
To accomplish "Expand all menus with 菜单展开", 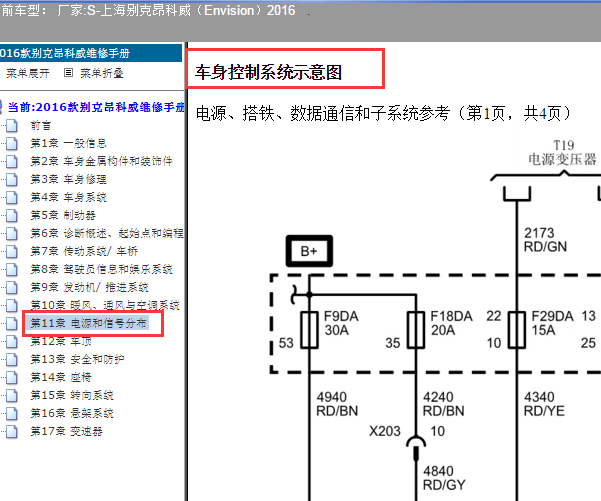I will 28,73.
